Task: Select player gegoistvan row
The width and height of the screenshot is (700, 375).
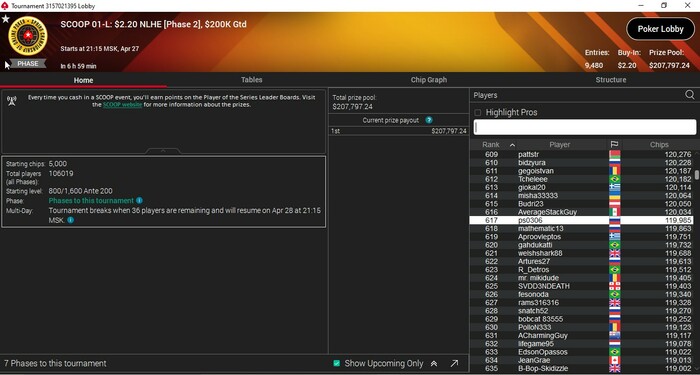Action: click(x=581, y=171)
